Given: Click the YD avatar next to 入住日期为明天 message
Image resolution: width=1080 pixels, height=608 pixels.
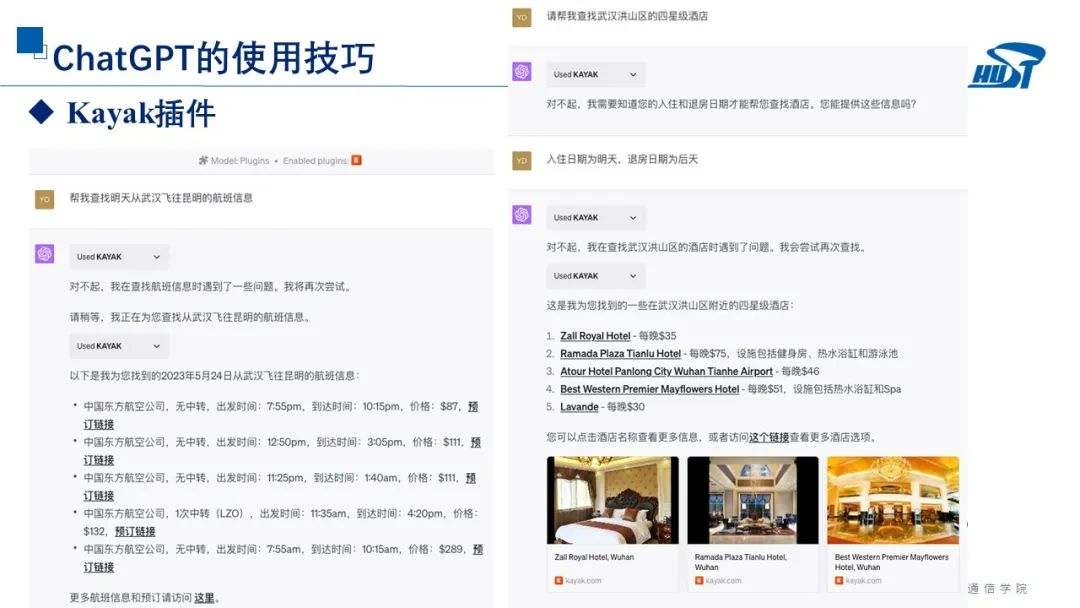Looking at the screenshot, I should click(x=521, y=160).
